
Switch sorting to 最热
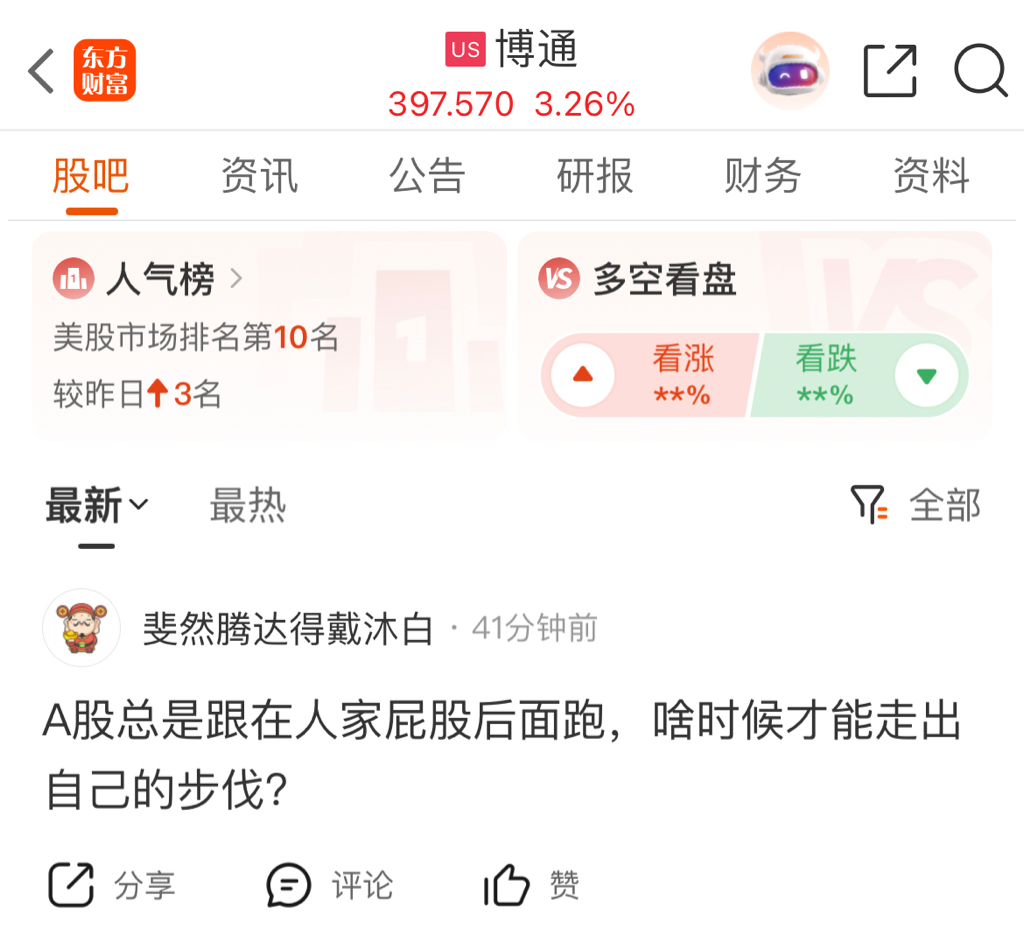[248, 506]
